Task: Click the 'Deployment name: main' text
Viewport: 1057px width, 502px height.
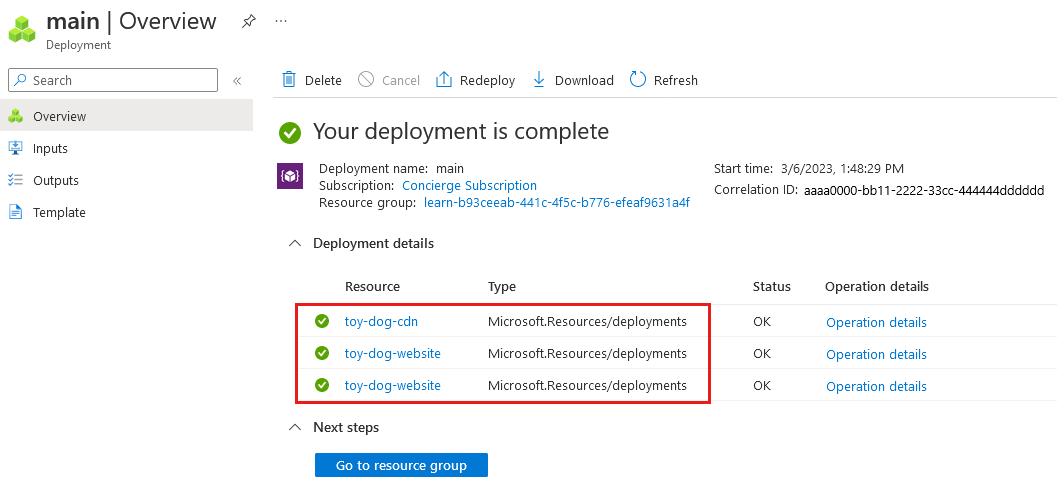Action: point(392,168)
